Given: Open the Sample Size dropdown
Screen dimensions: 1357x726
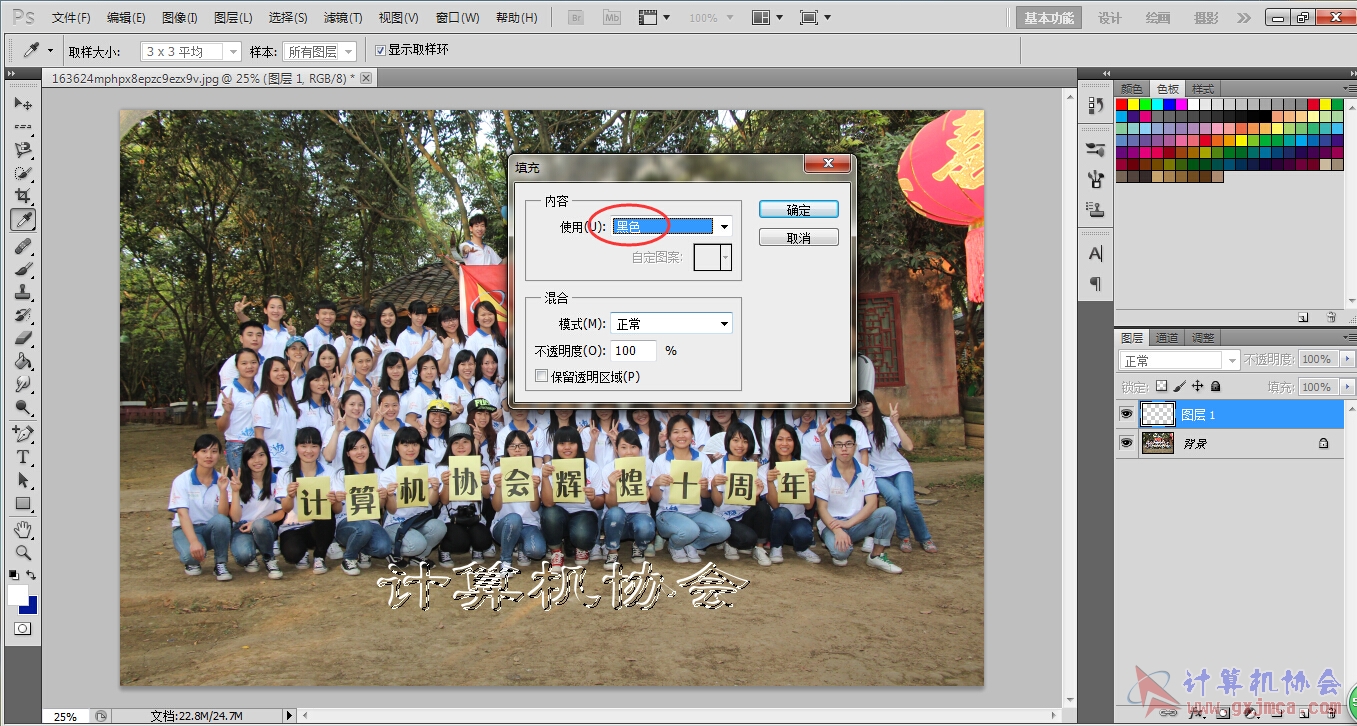Looking at the screenshot, I should point(191,51).
